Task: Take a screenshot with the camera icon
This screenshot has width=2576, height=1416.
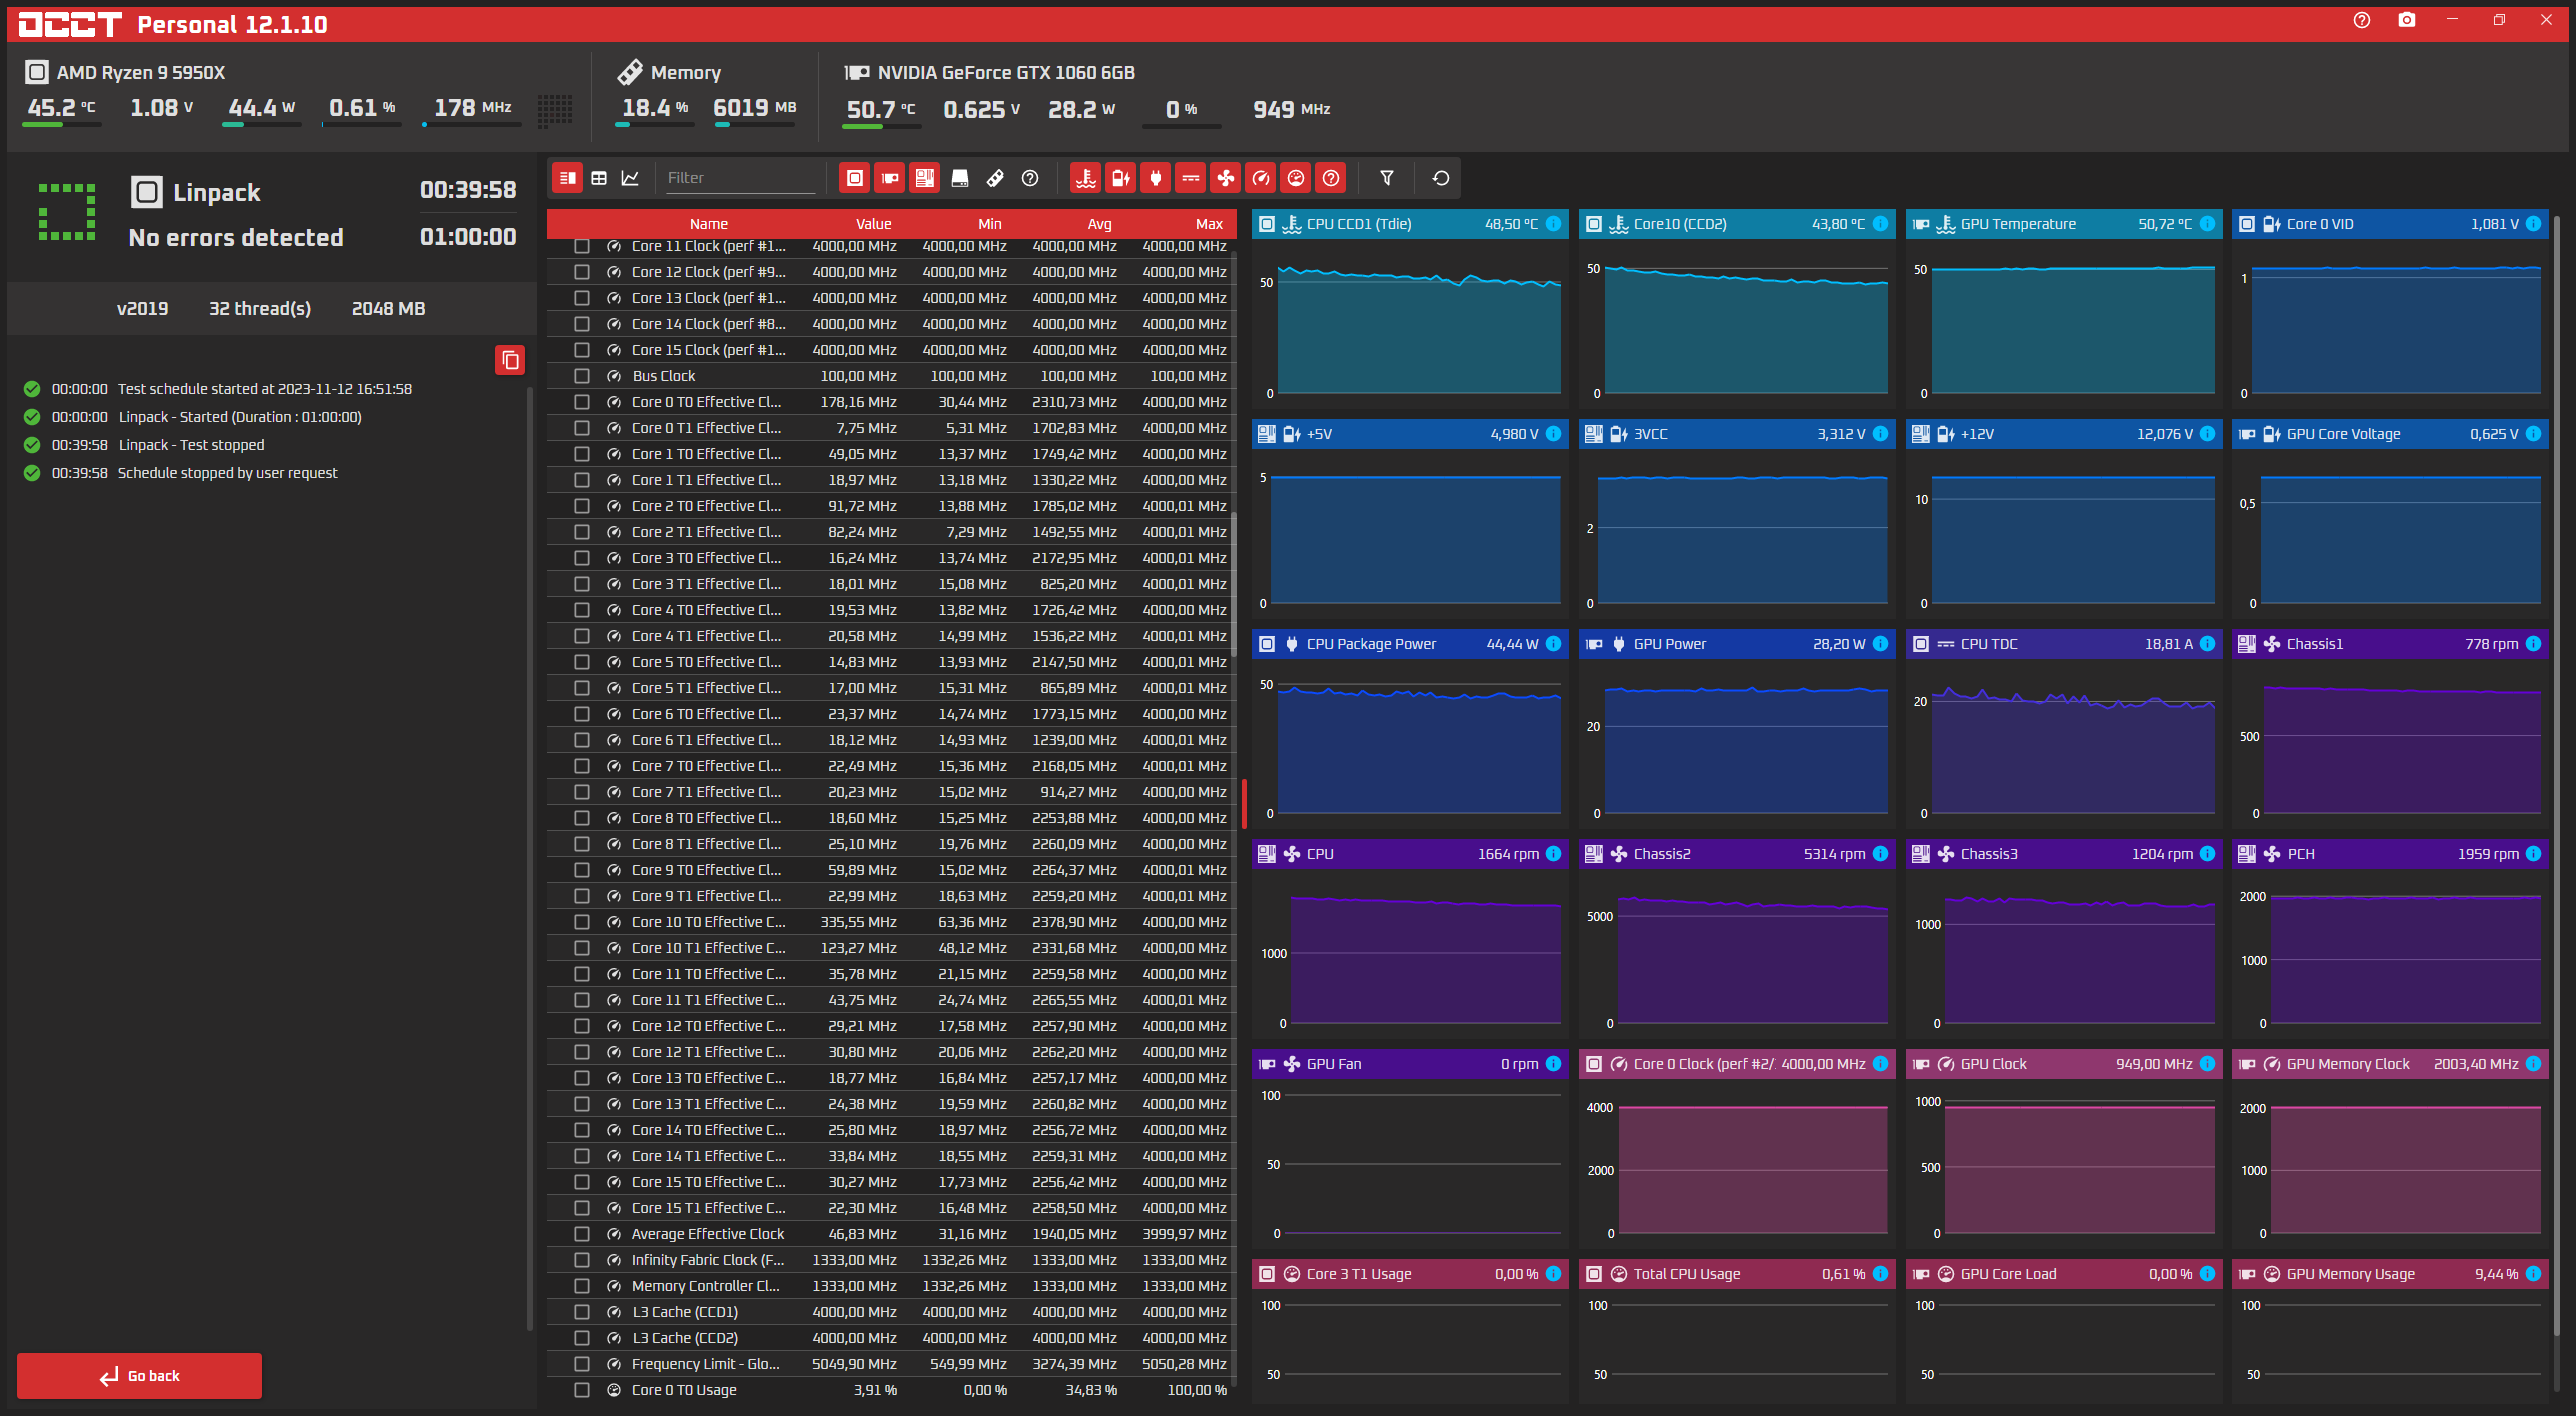Action: pyautogui.click(x=2406, y=20)
